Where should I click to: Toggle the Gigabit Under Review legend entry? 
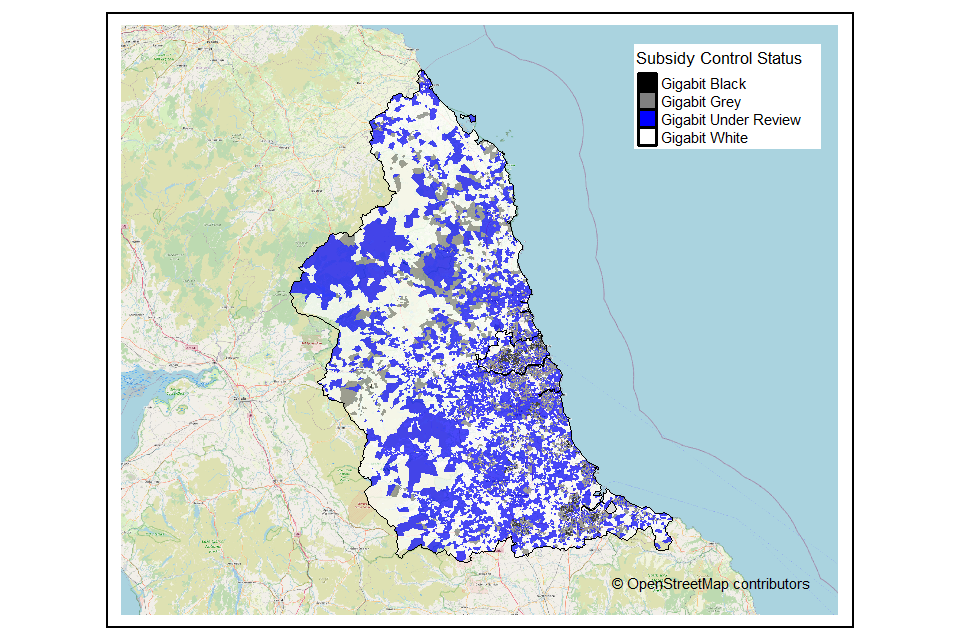(730, 119)
